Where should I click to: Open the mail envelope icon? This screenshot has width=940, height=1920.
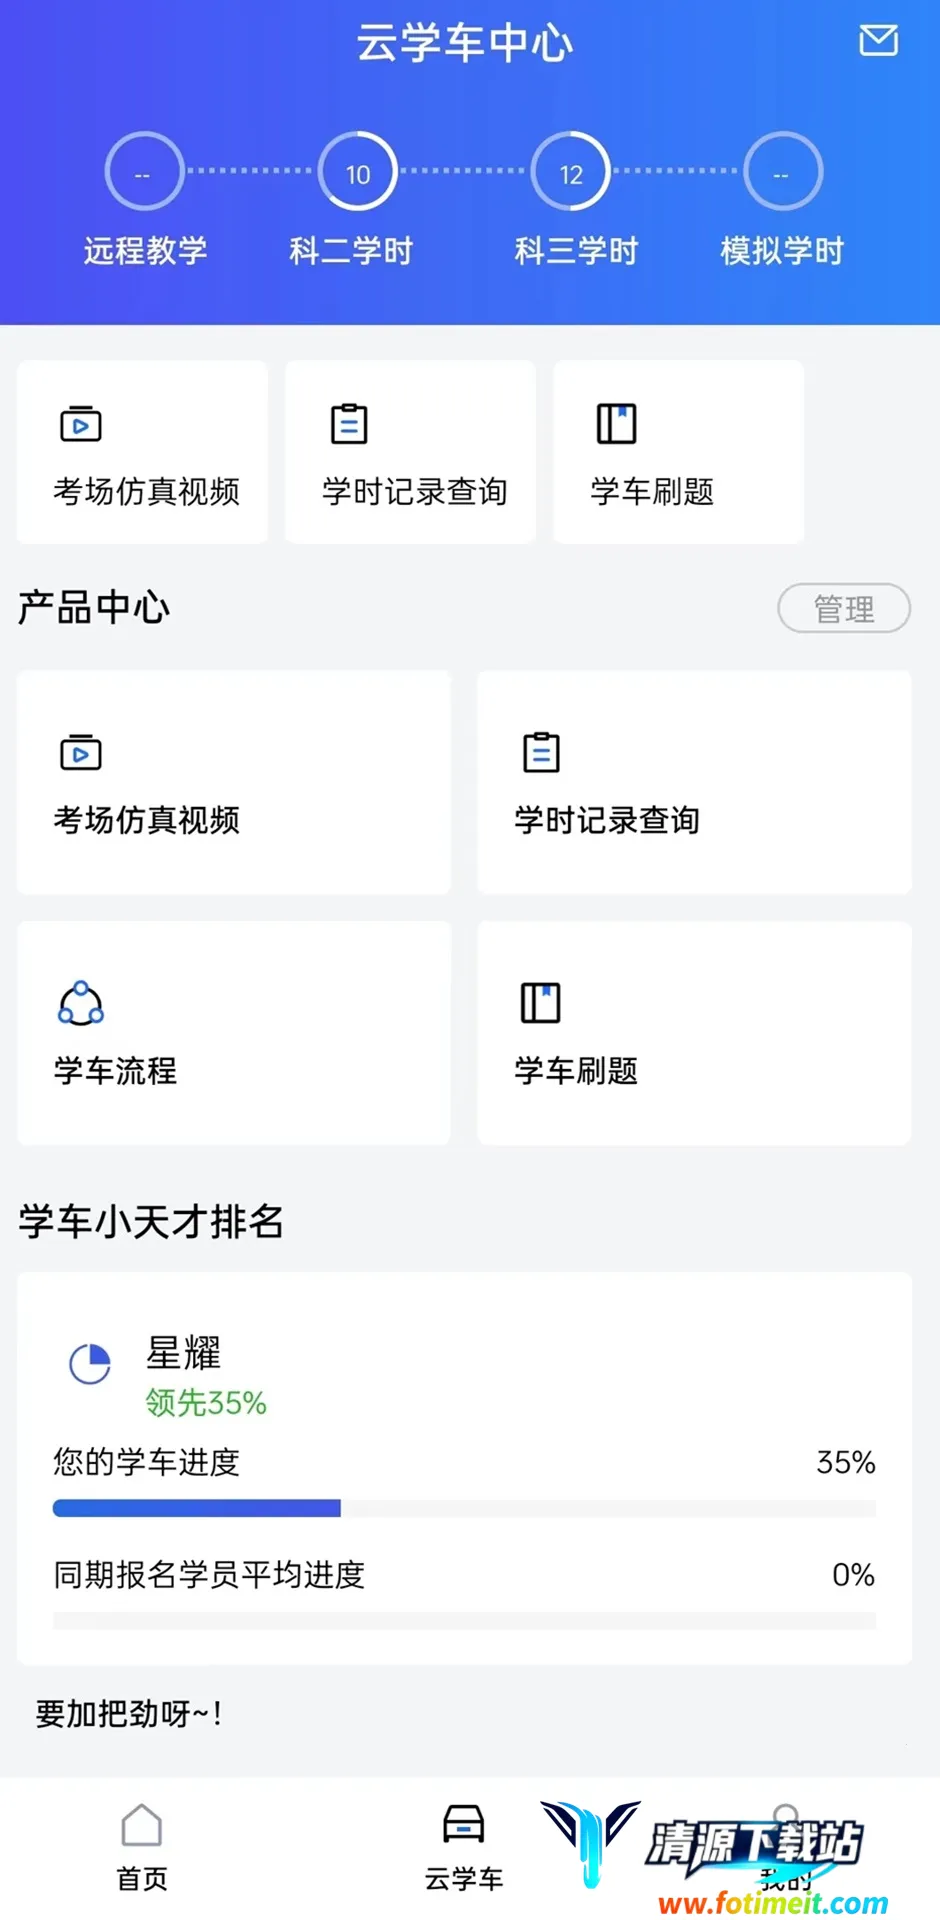coord(878,41)
